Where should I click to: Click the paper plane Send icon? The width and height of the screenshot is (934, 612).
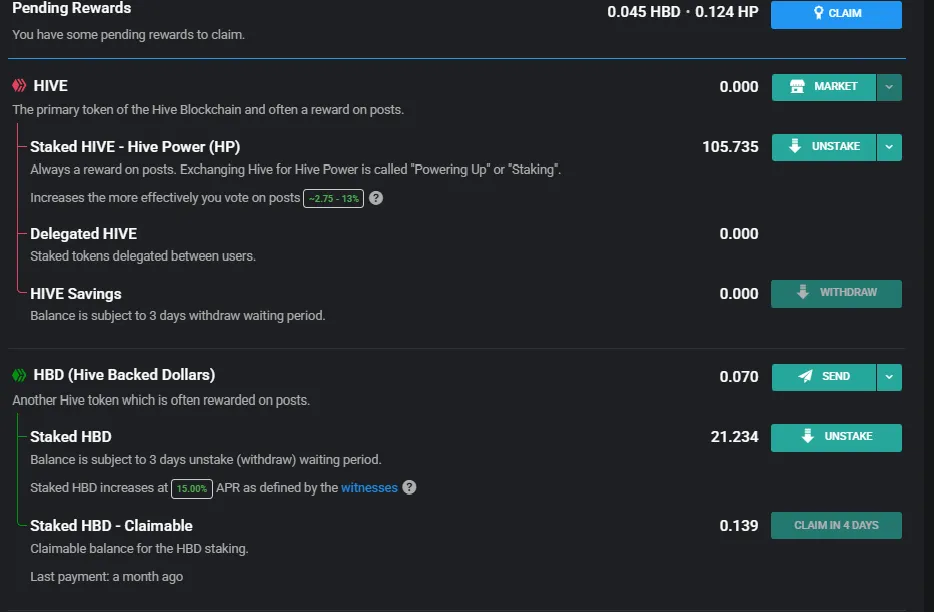(x=805, y=377)
